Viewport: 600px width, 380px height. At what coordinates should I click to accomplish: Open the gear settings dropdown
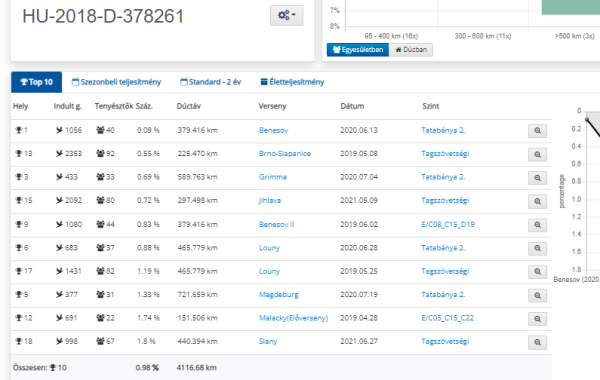point(287,16)
